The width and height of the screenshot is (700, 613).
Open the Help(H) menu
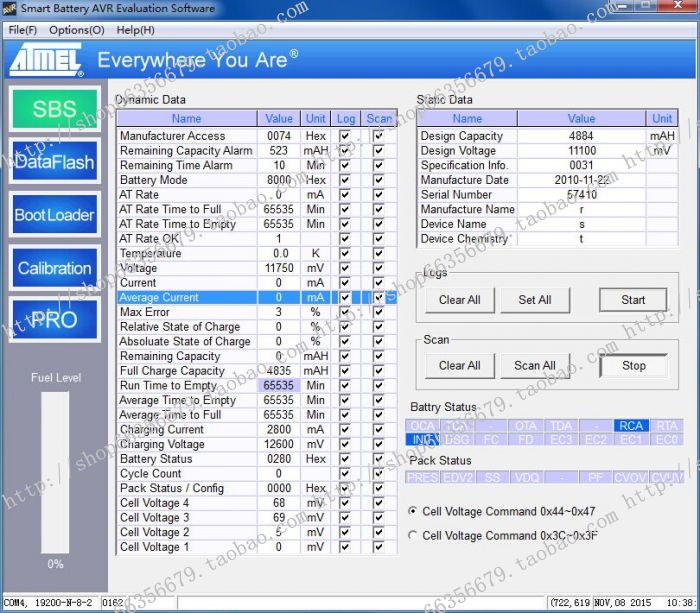click(135, 30)
